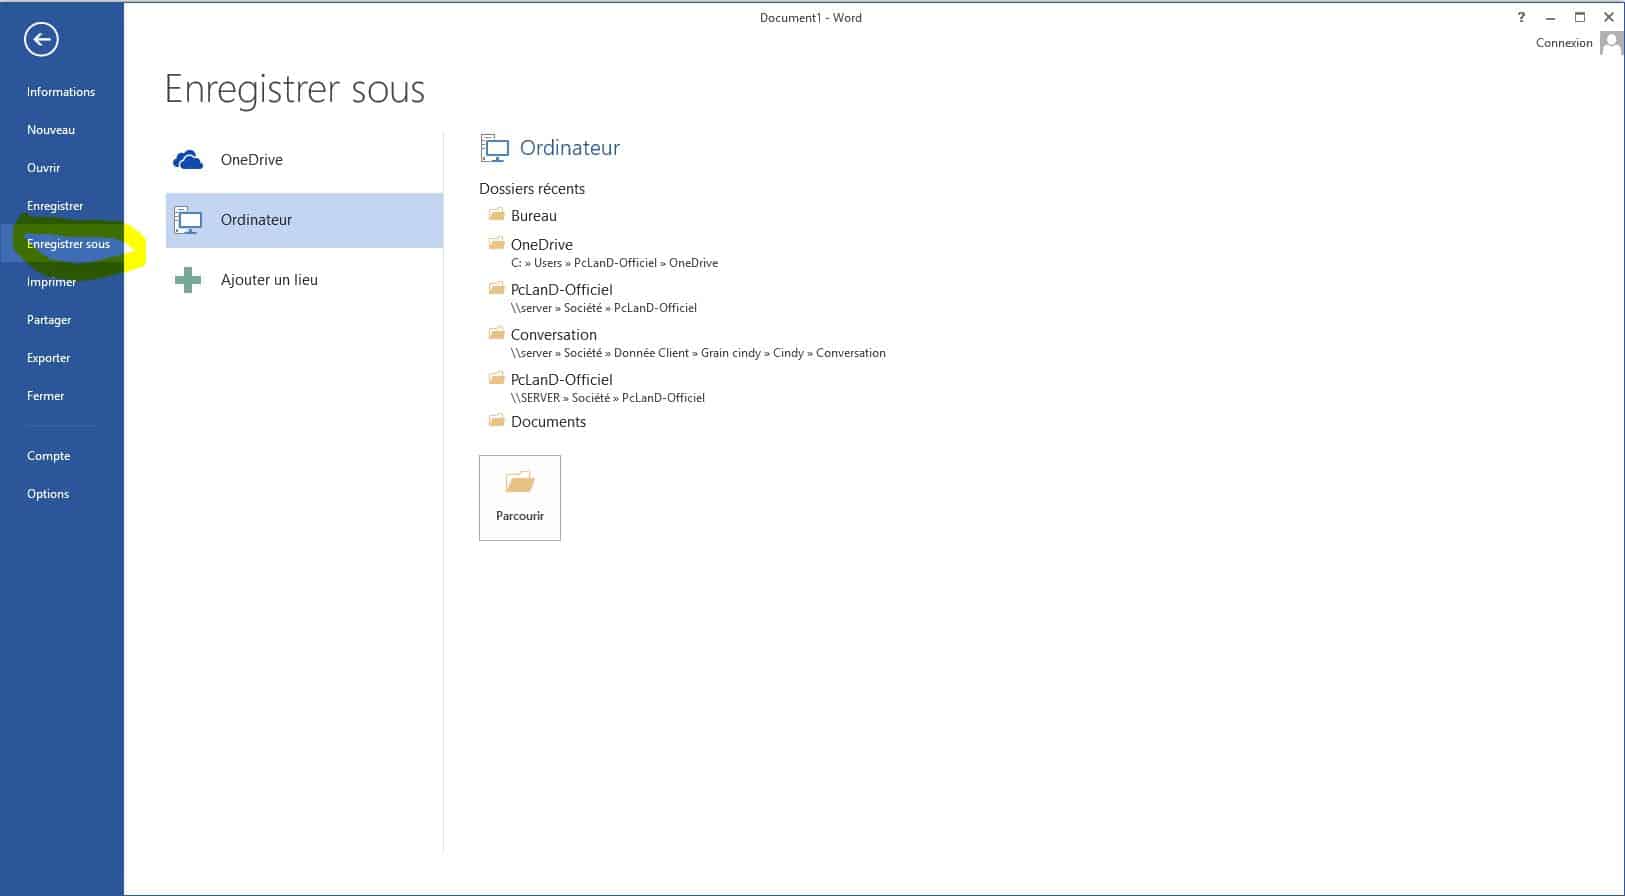
Task: Select the OneDrive cloud icon
Action: point(188,160)
